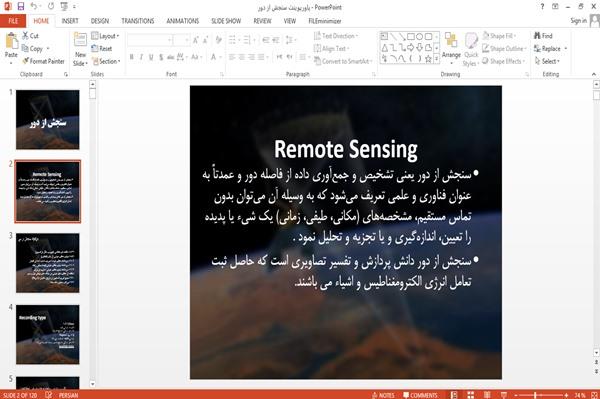Switch to the DESIGN ribbon tab
This screenshot has height=399, width=600.
(99, 21)
